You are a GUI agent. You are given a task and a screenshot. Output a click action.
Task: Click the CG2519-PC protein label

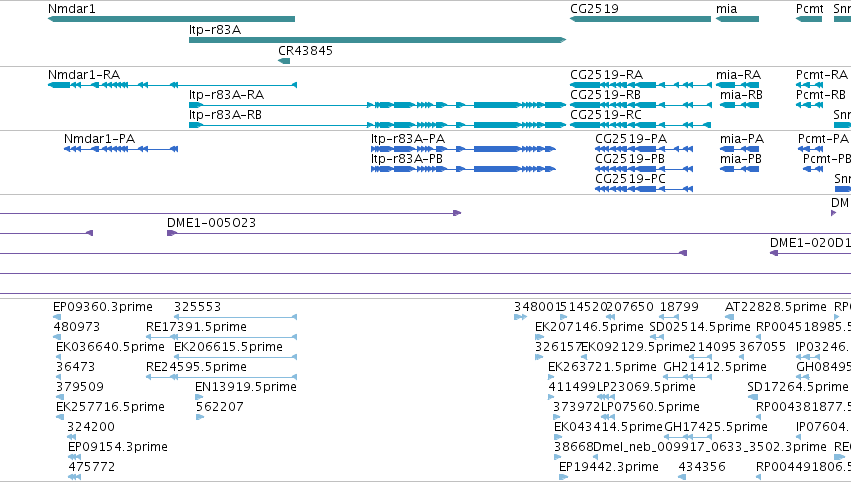tap(631, 179)
